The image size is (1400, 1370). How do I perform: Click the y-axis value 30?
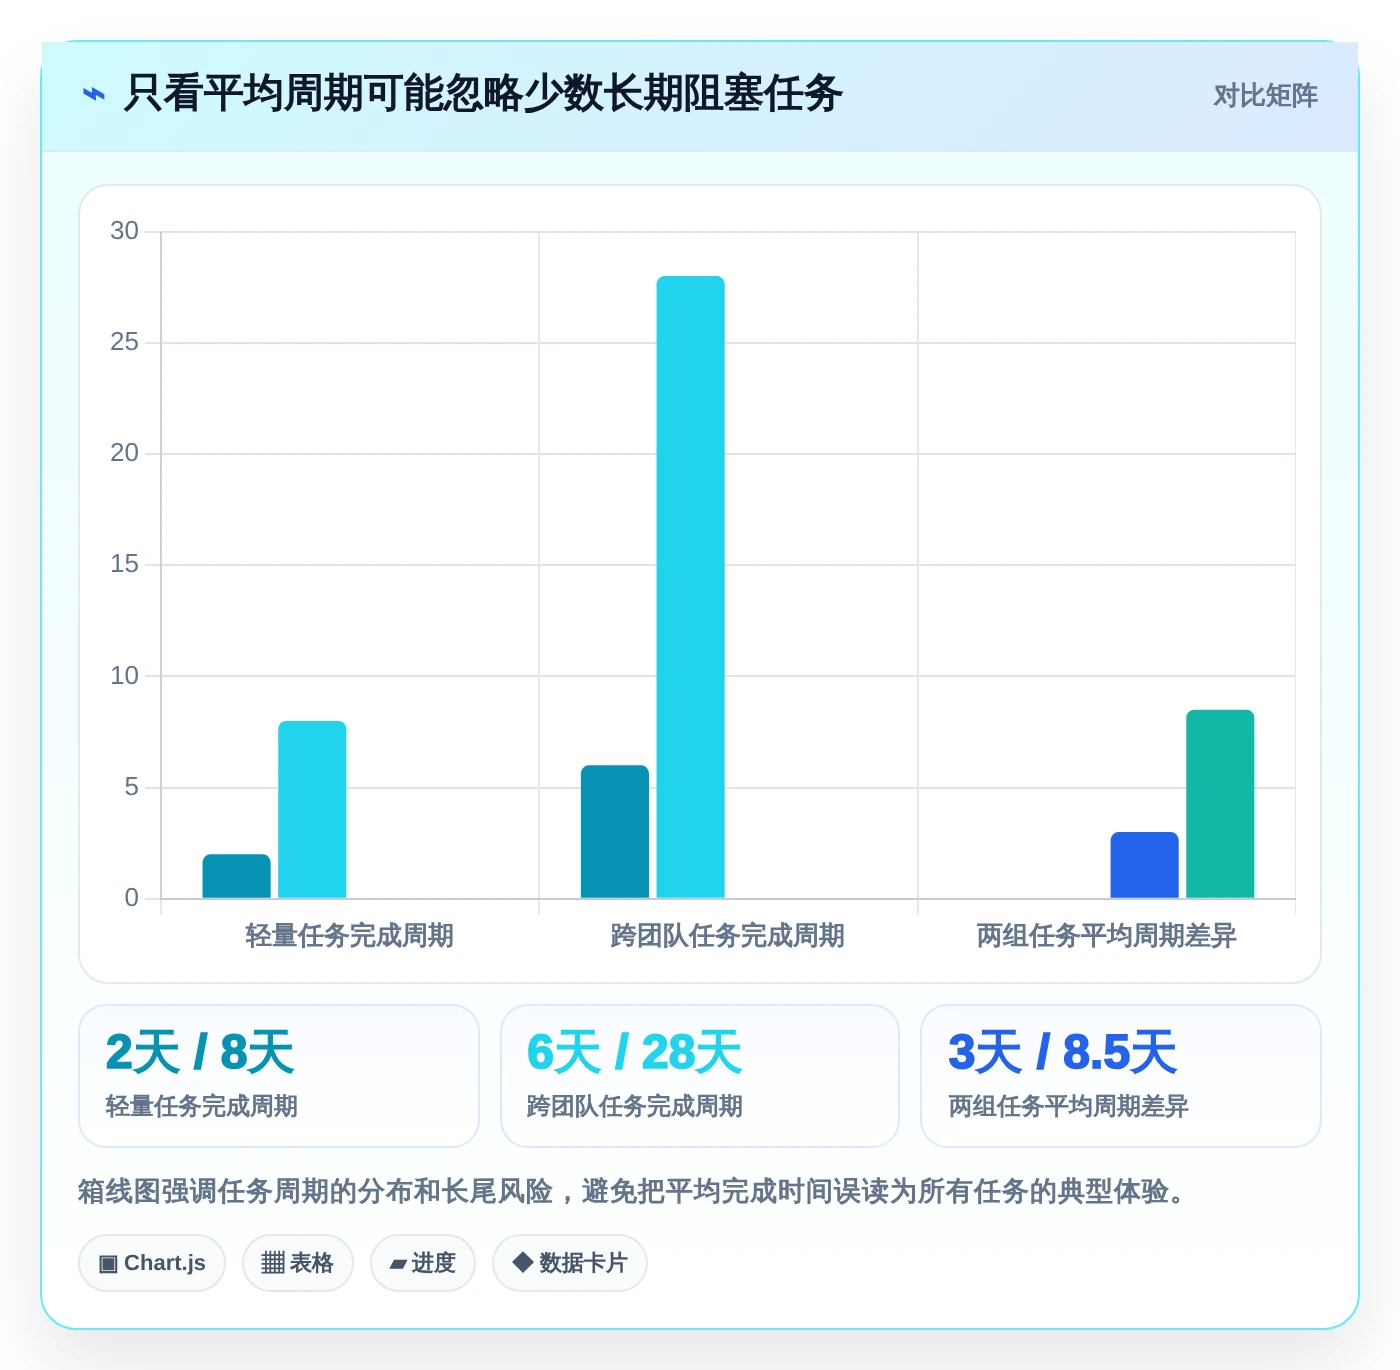[125, 231]
